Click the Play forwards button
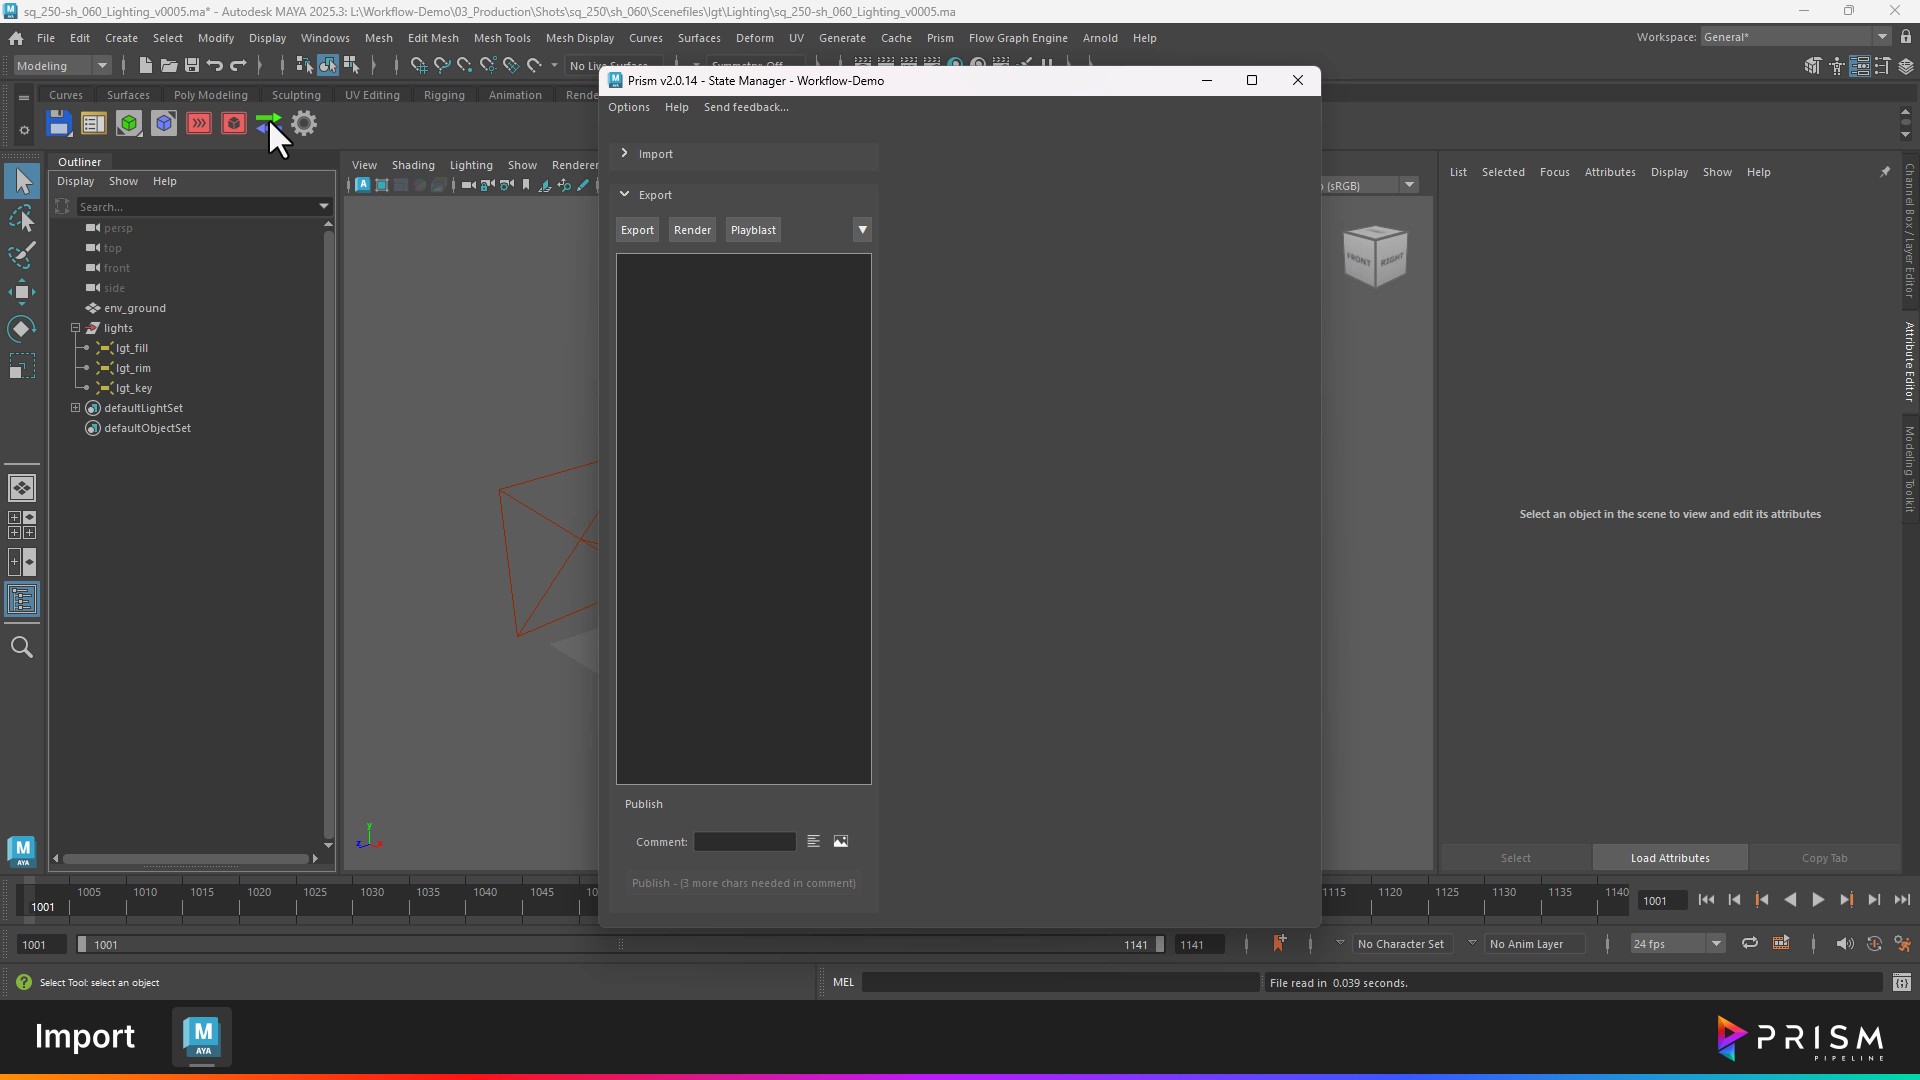 (1818, 900)
